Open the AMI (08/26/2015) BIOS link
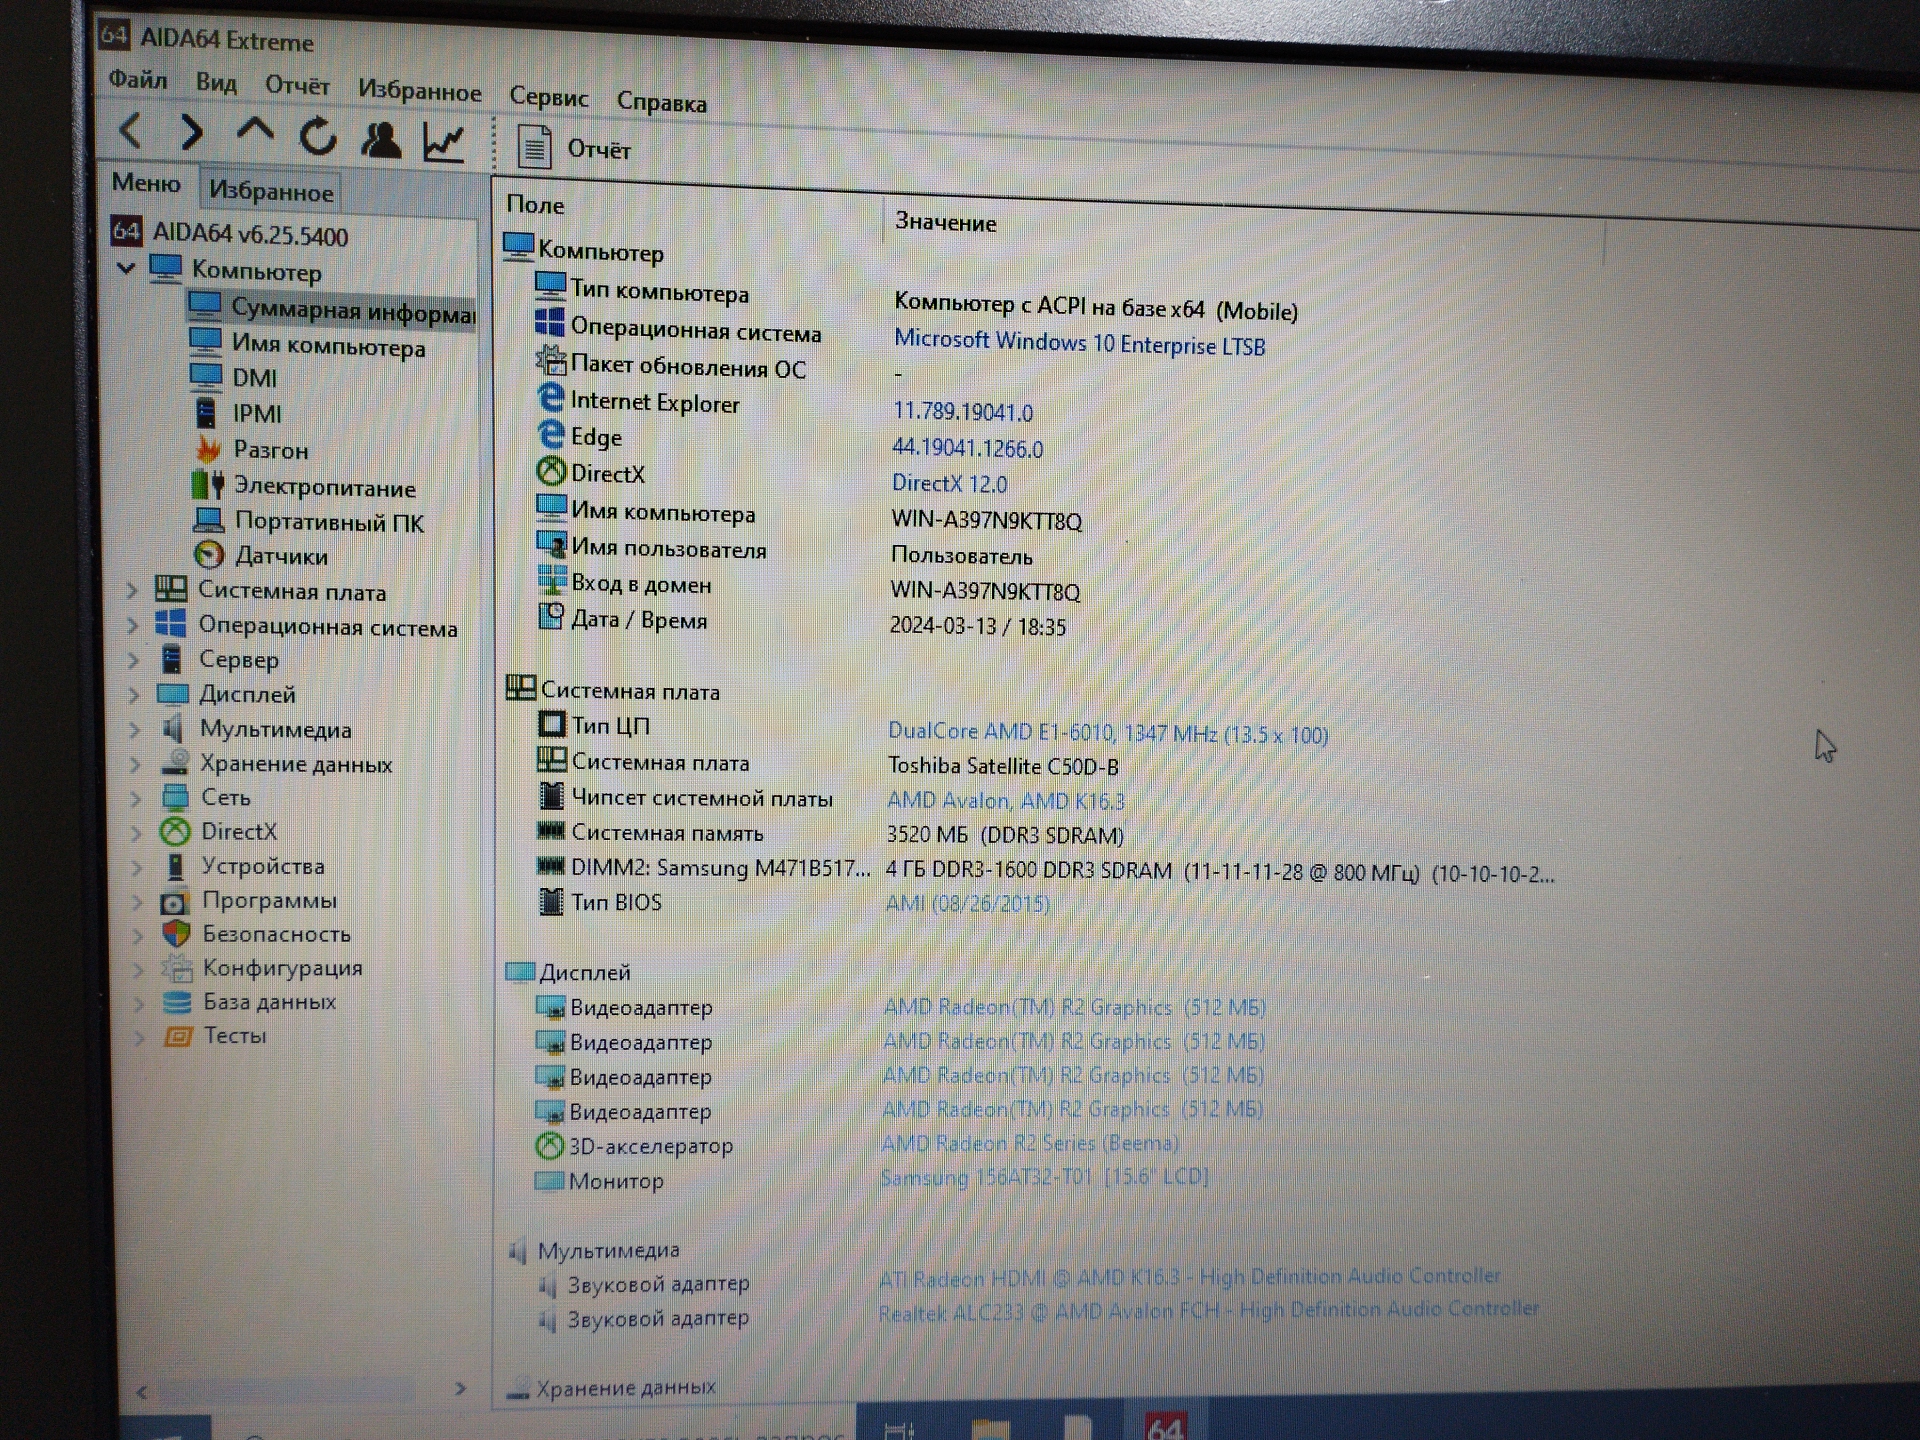This screenshot has height=1440, width=1920. [967, 904]
